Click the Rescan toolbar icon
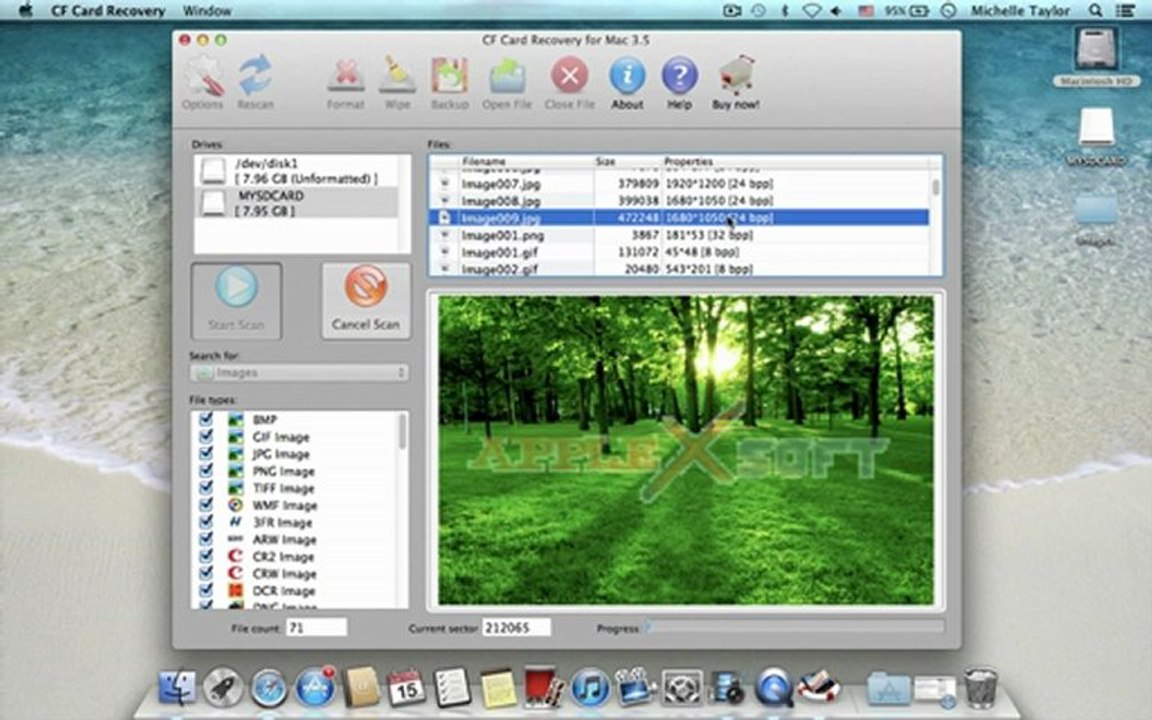1152x720 pixels. click(255, 82)
